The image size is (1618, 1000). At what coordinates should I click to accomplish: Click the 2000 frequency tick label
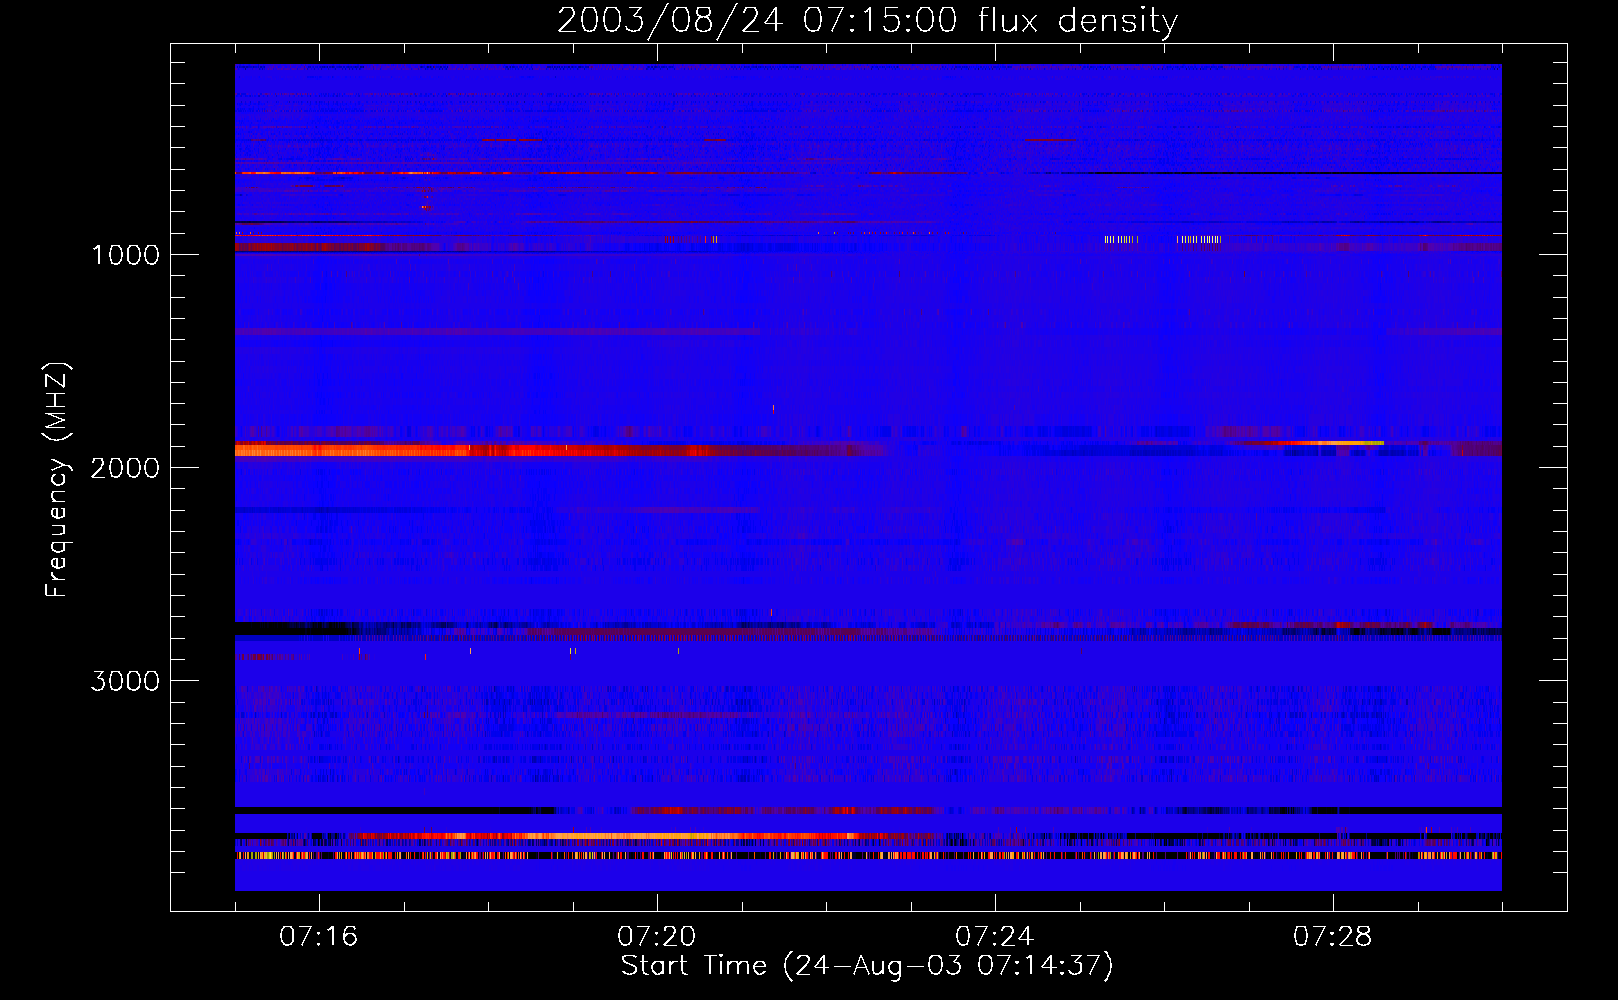click(125, 468)
